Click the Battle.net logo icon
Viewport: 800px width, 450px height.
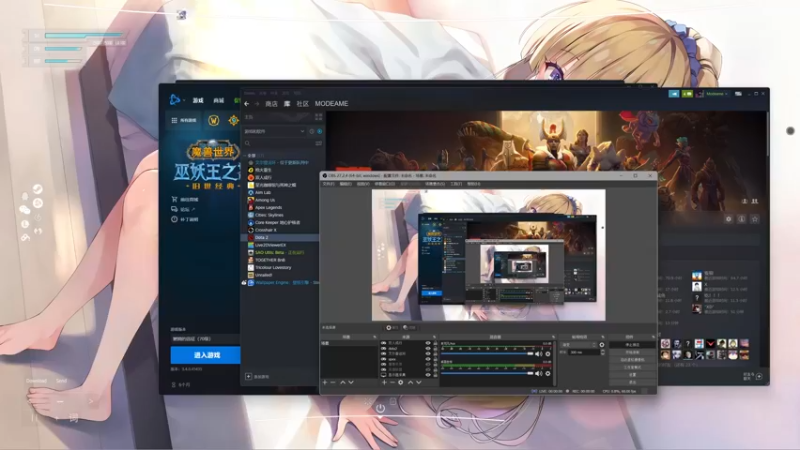tap(174, 99)
